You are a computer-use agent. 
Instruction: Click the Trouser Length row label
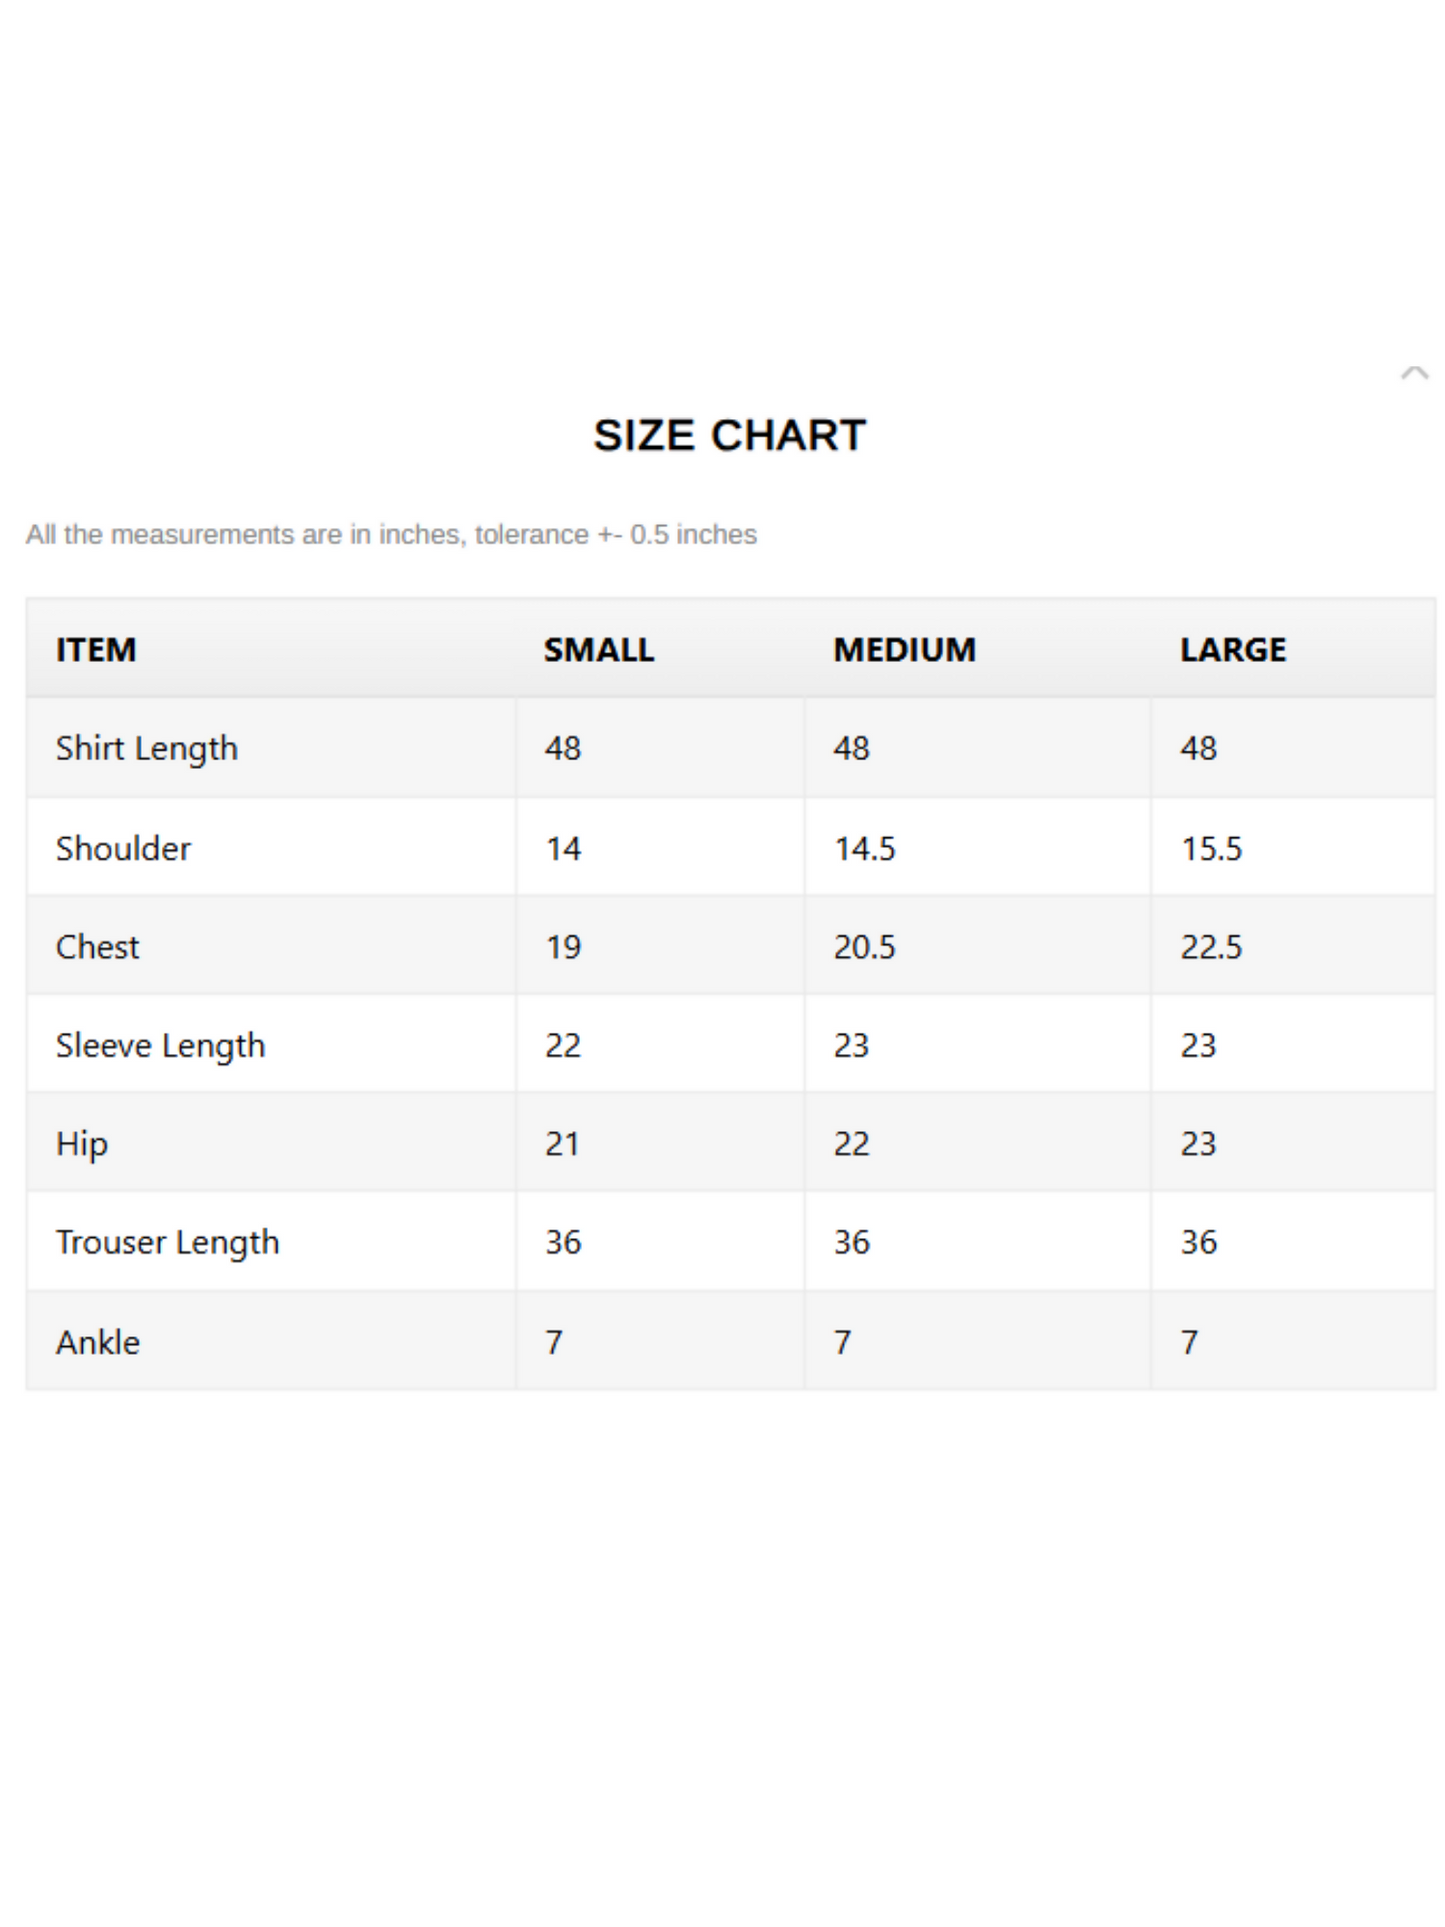(x=167, y=1243)
